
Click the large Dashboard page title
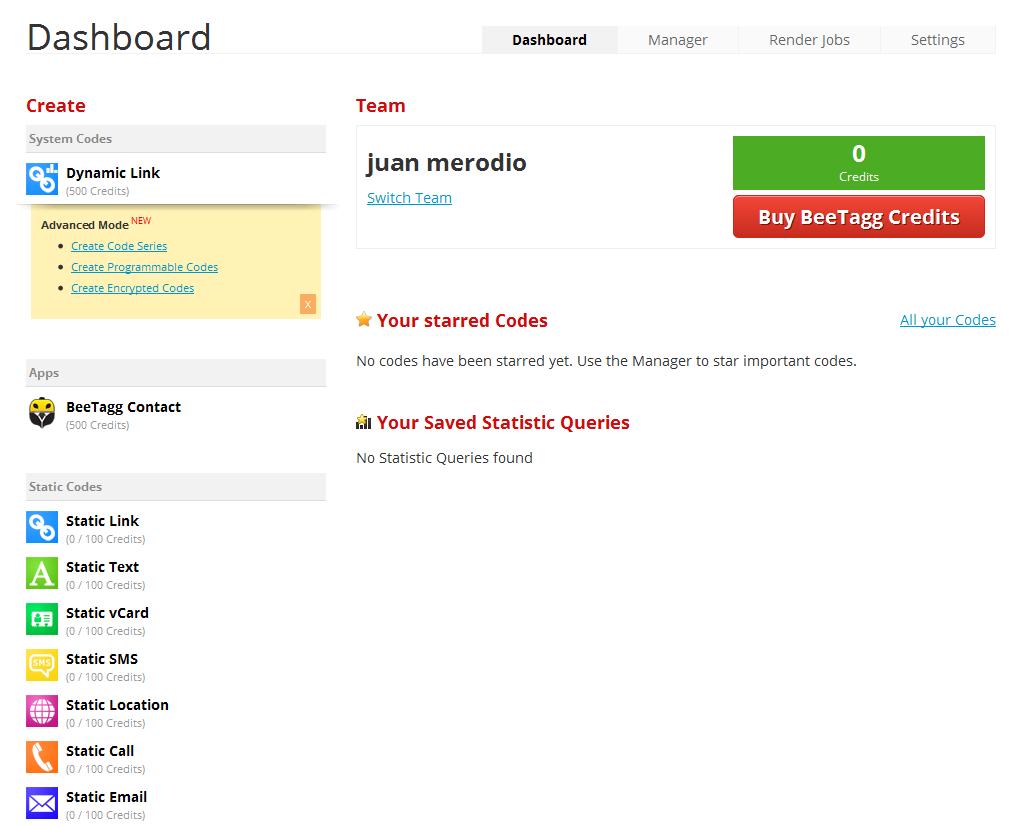(119, 37)
